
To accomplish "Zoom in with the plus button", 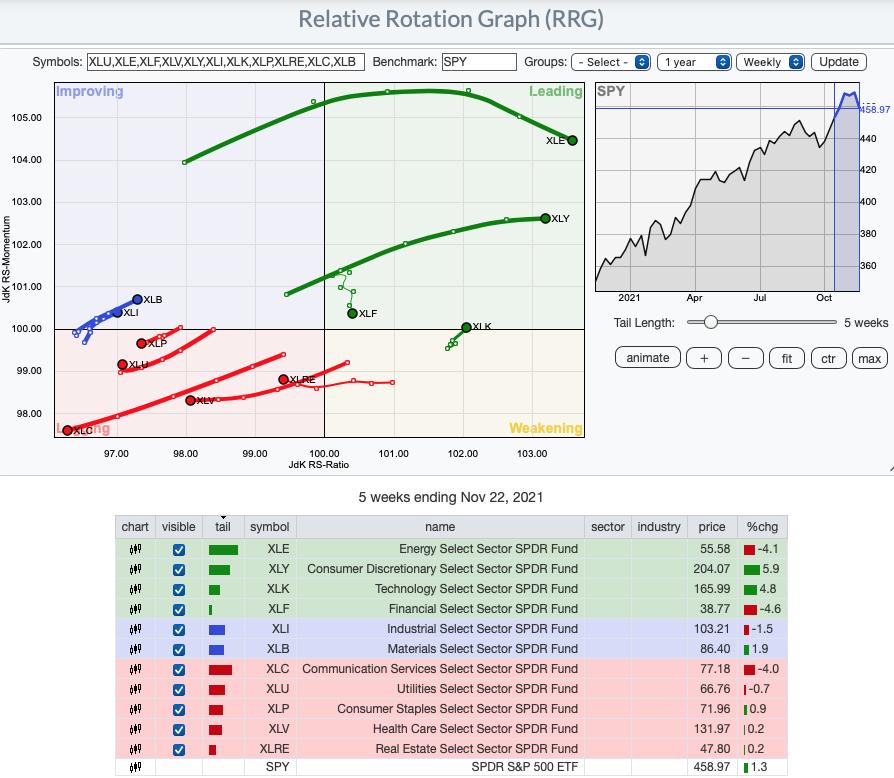I will pyautogui.click(x=704, y=359).
